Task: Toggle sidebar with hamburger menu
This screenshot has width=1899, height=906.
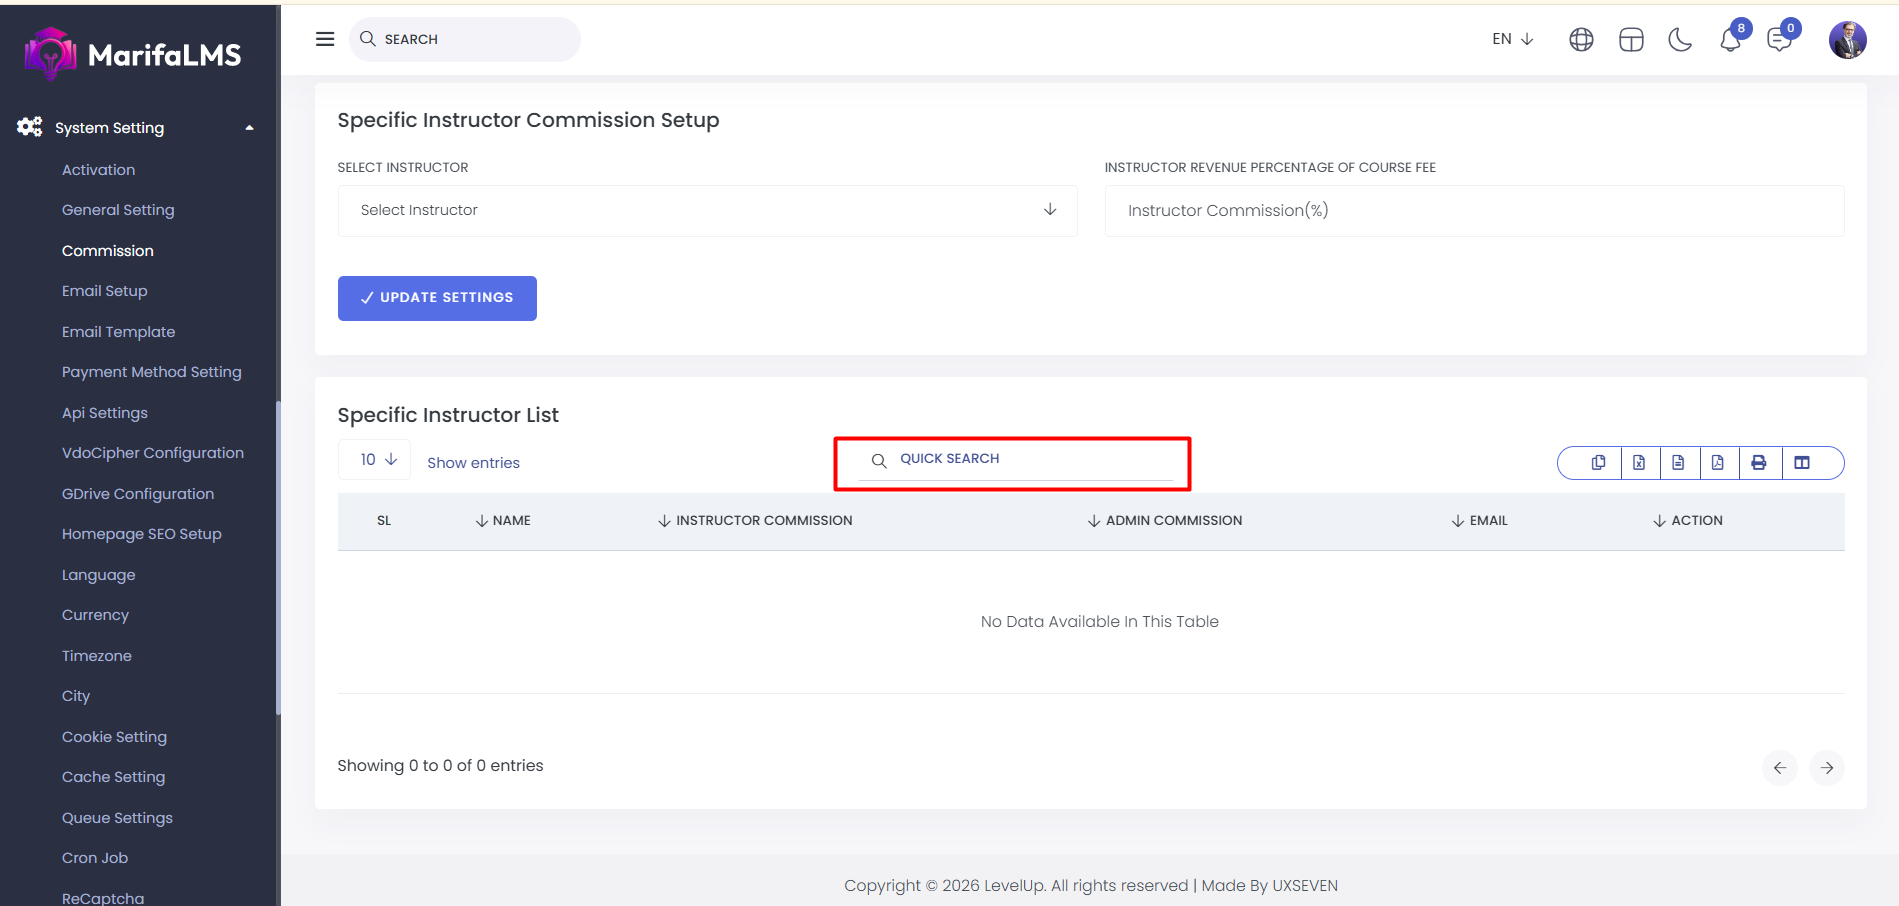Action: point(325,39)
